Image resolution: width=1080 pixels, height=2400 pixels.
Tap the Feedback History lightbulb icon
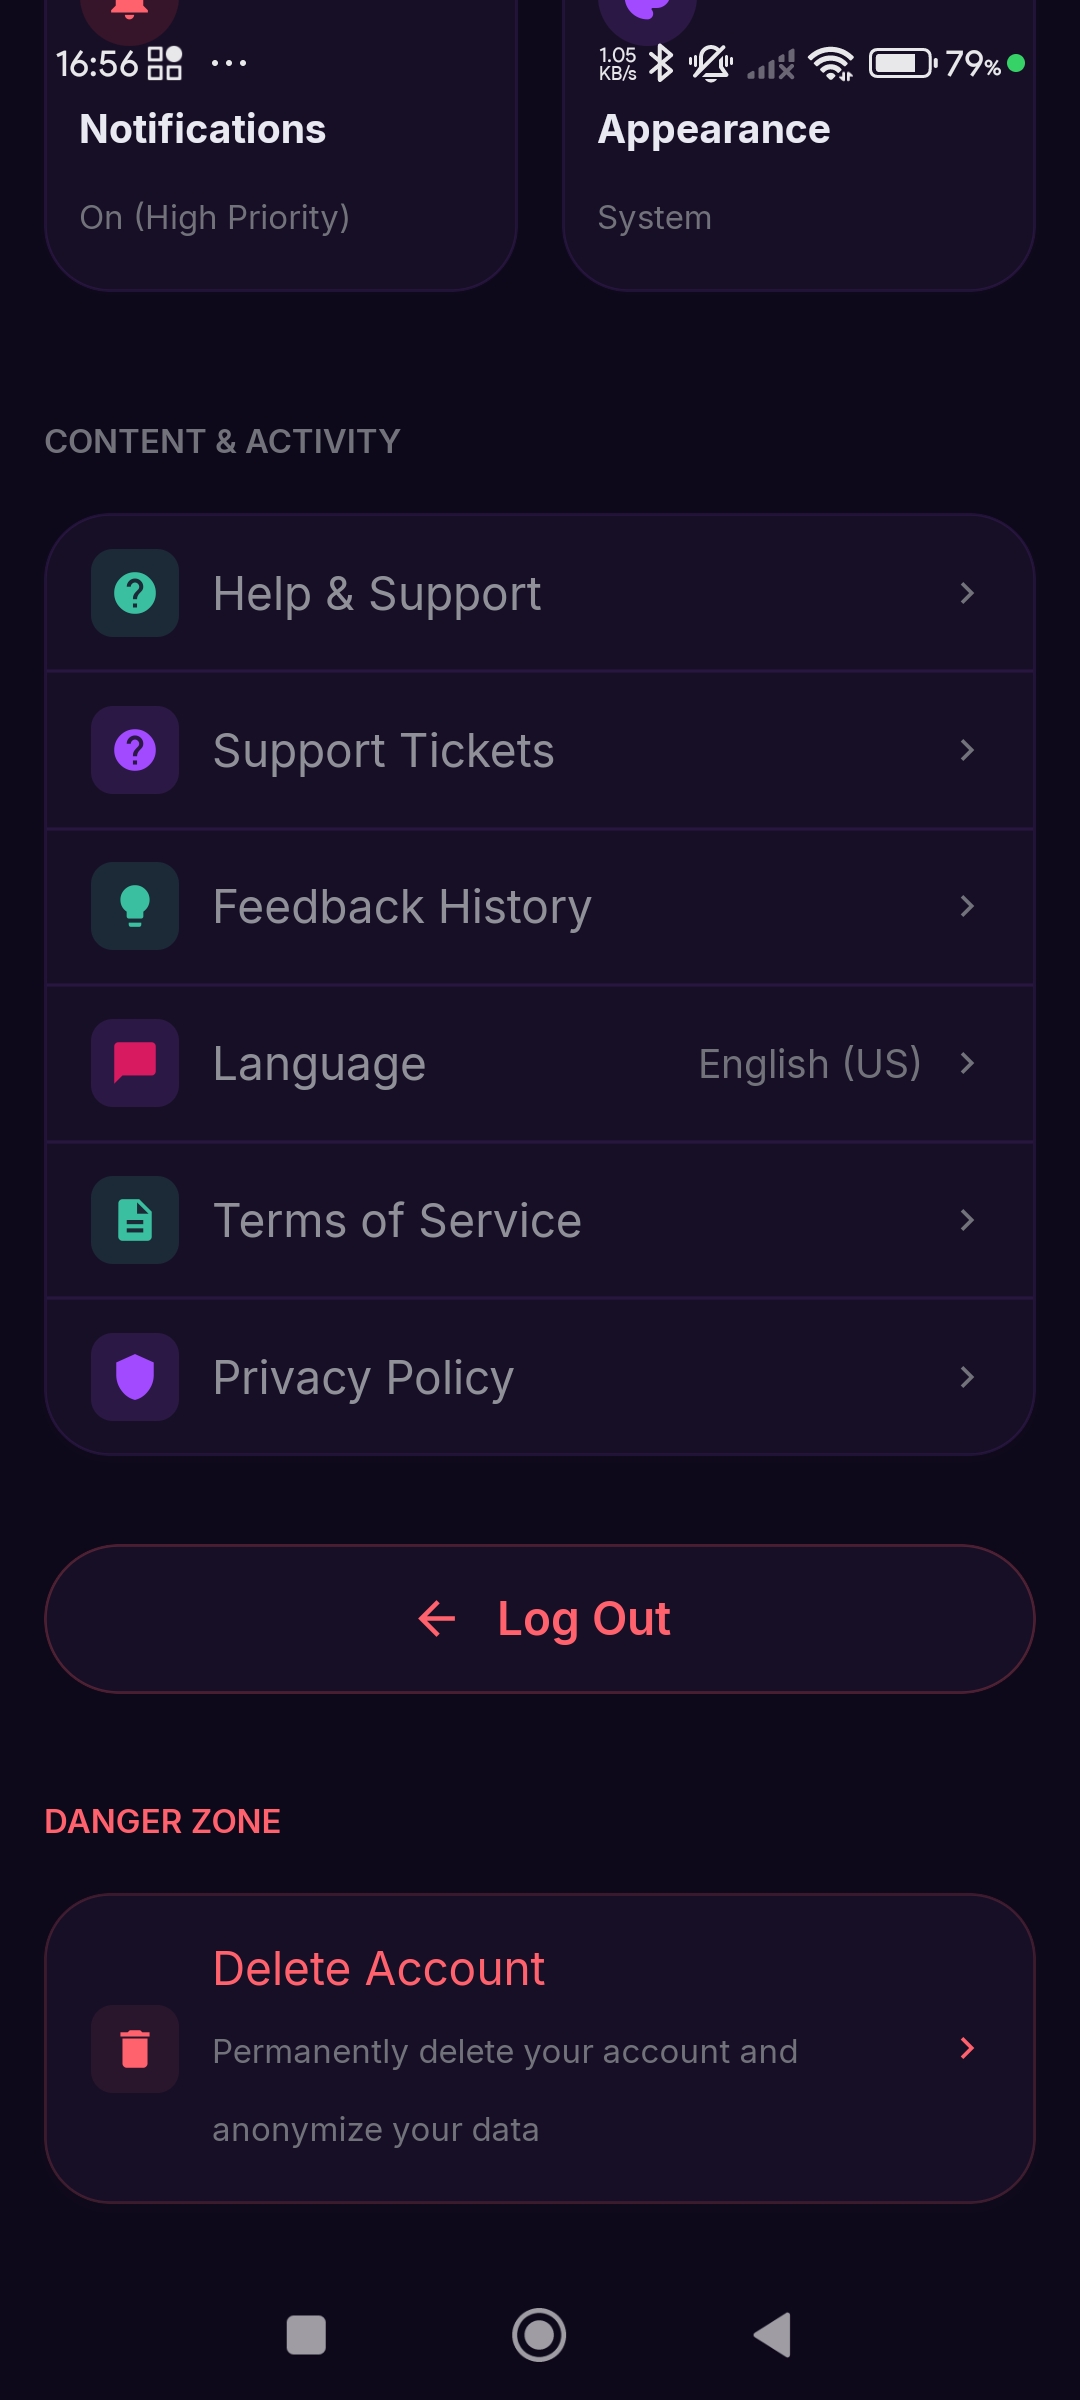tap(135, 906)
